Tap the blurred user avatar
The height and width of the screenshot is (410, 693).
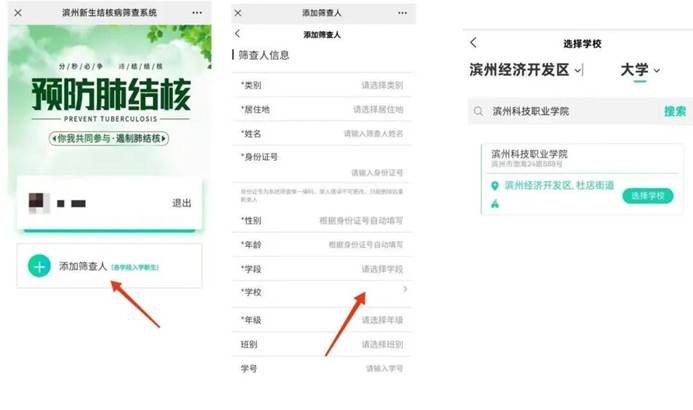(x=37, y=203)
